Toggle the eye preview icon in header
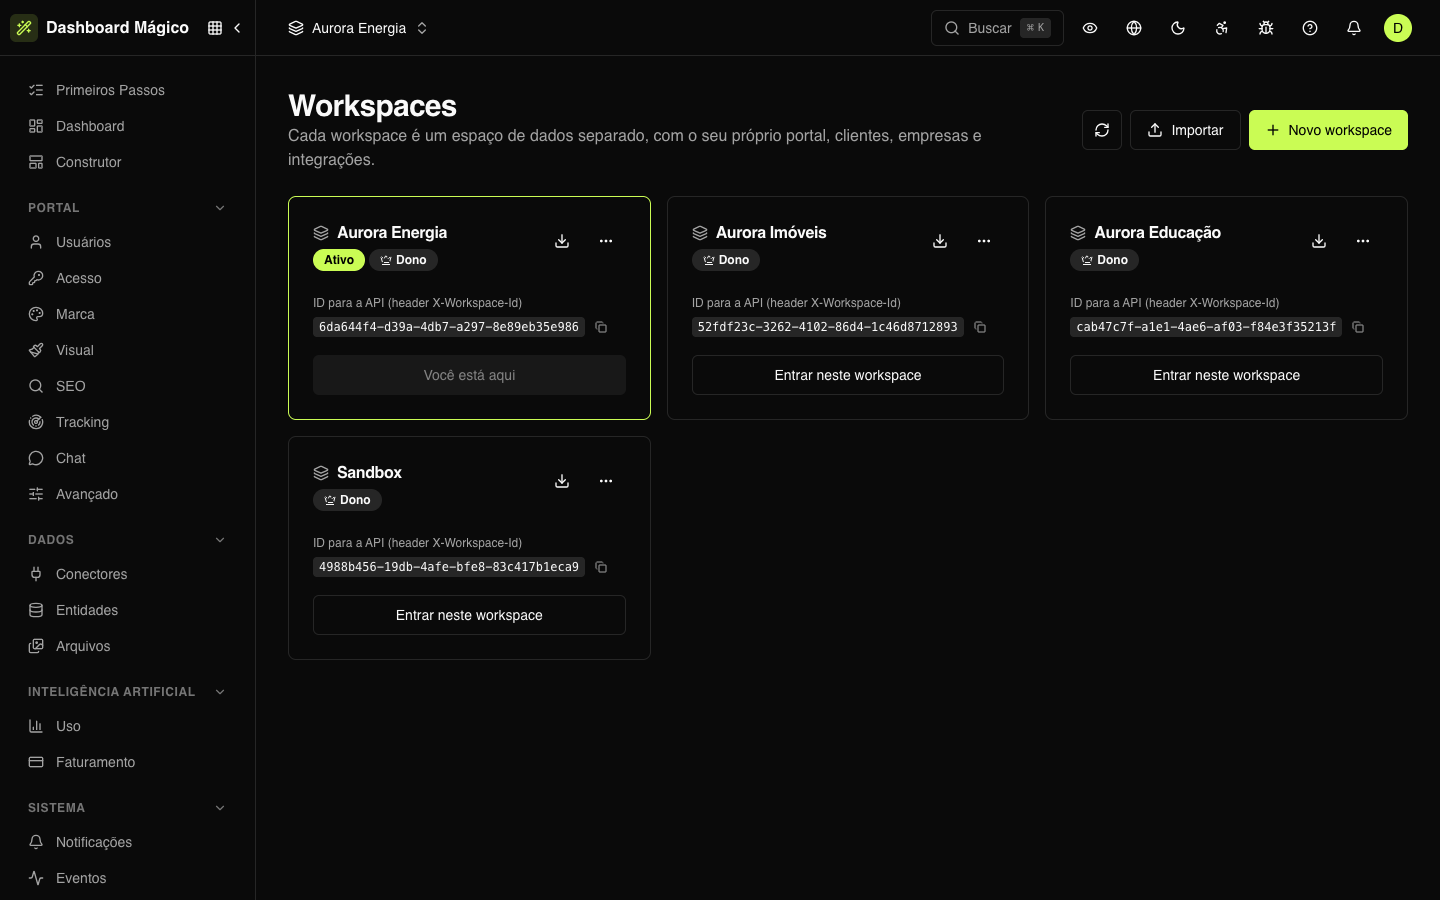 [x=1090, y=28]
